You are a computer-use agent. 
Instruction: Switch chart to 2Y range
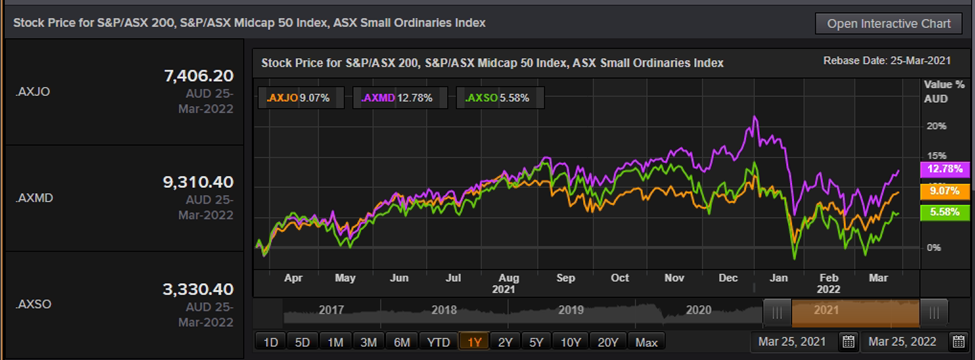[505, 341]
